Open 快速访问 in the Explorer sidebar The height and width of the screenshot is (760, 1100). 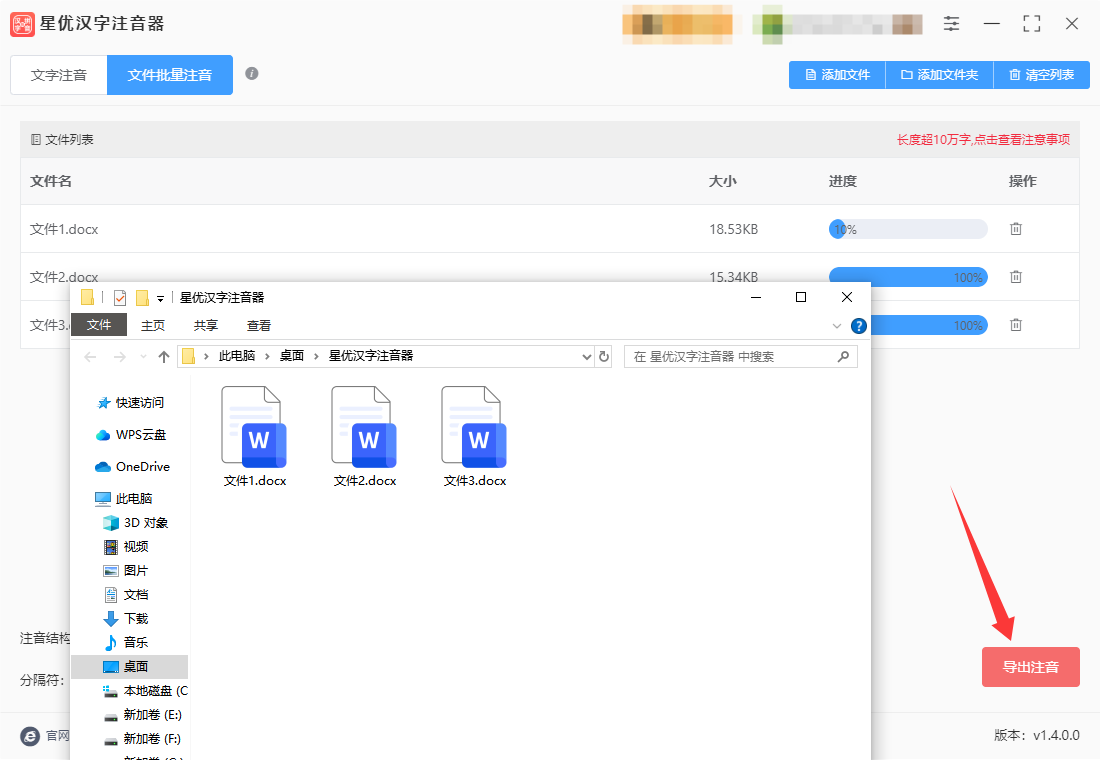[x=130, y=403]
